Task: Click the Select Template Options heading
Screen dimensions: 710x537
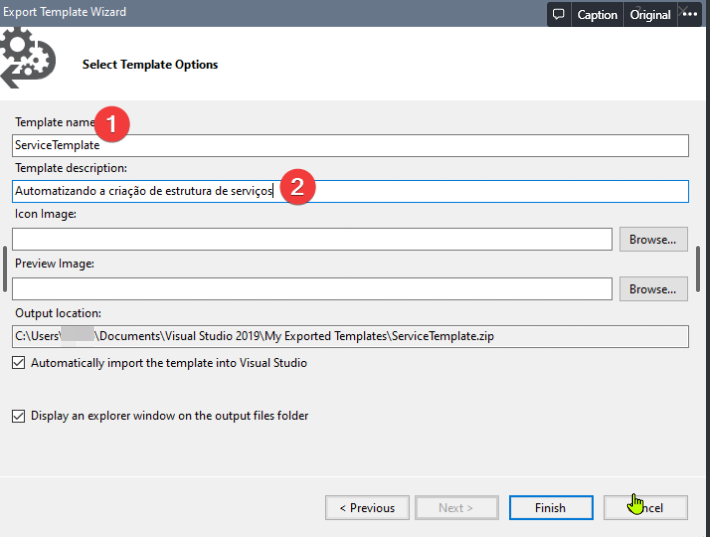Action: (150, 64)
